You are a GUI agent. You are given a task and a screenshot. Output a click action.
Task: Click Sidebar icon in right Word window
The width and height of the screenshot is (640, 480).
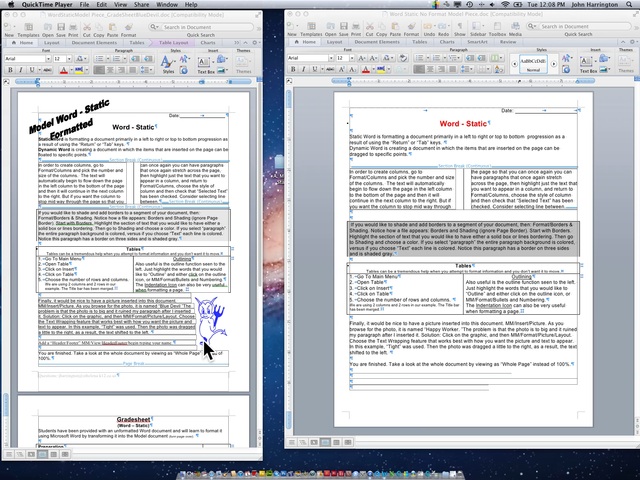coord(476,26)
